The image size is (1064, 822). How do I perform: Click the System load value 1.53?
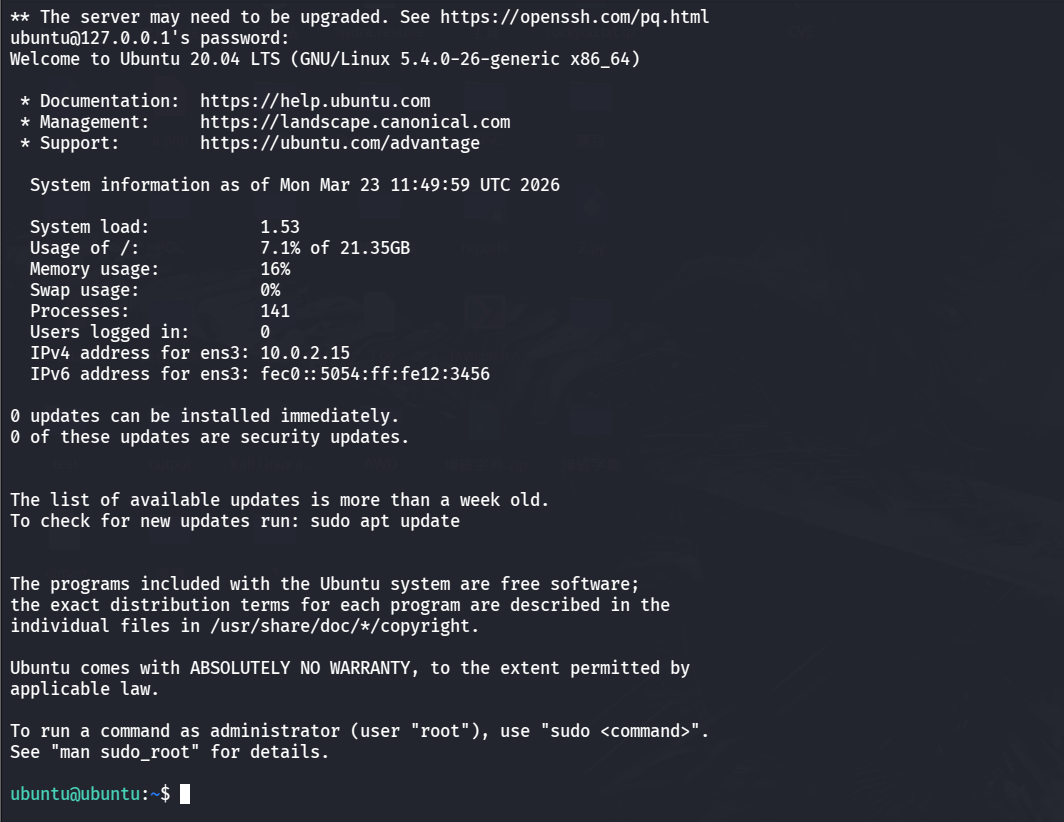click(280, 227)
